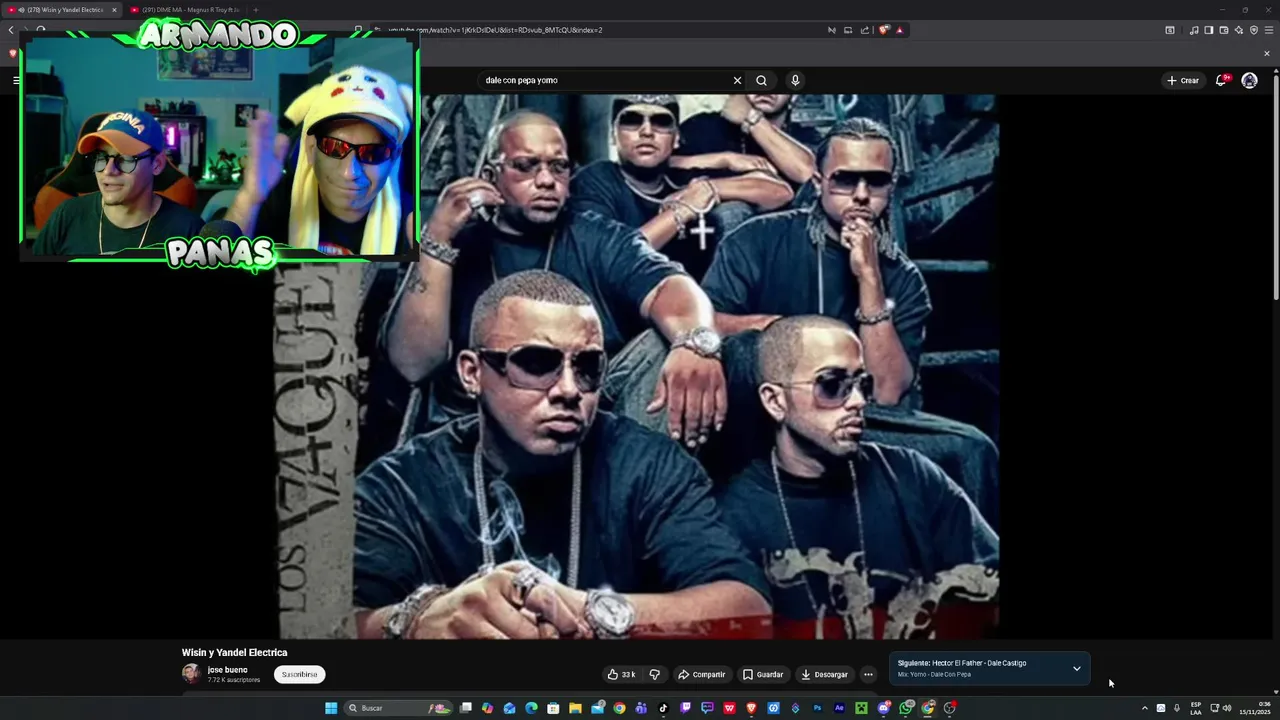This screenshot has width=1280, height=720.
Task: Click the Guardar save button
Action: pos(762,674)
